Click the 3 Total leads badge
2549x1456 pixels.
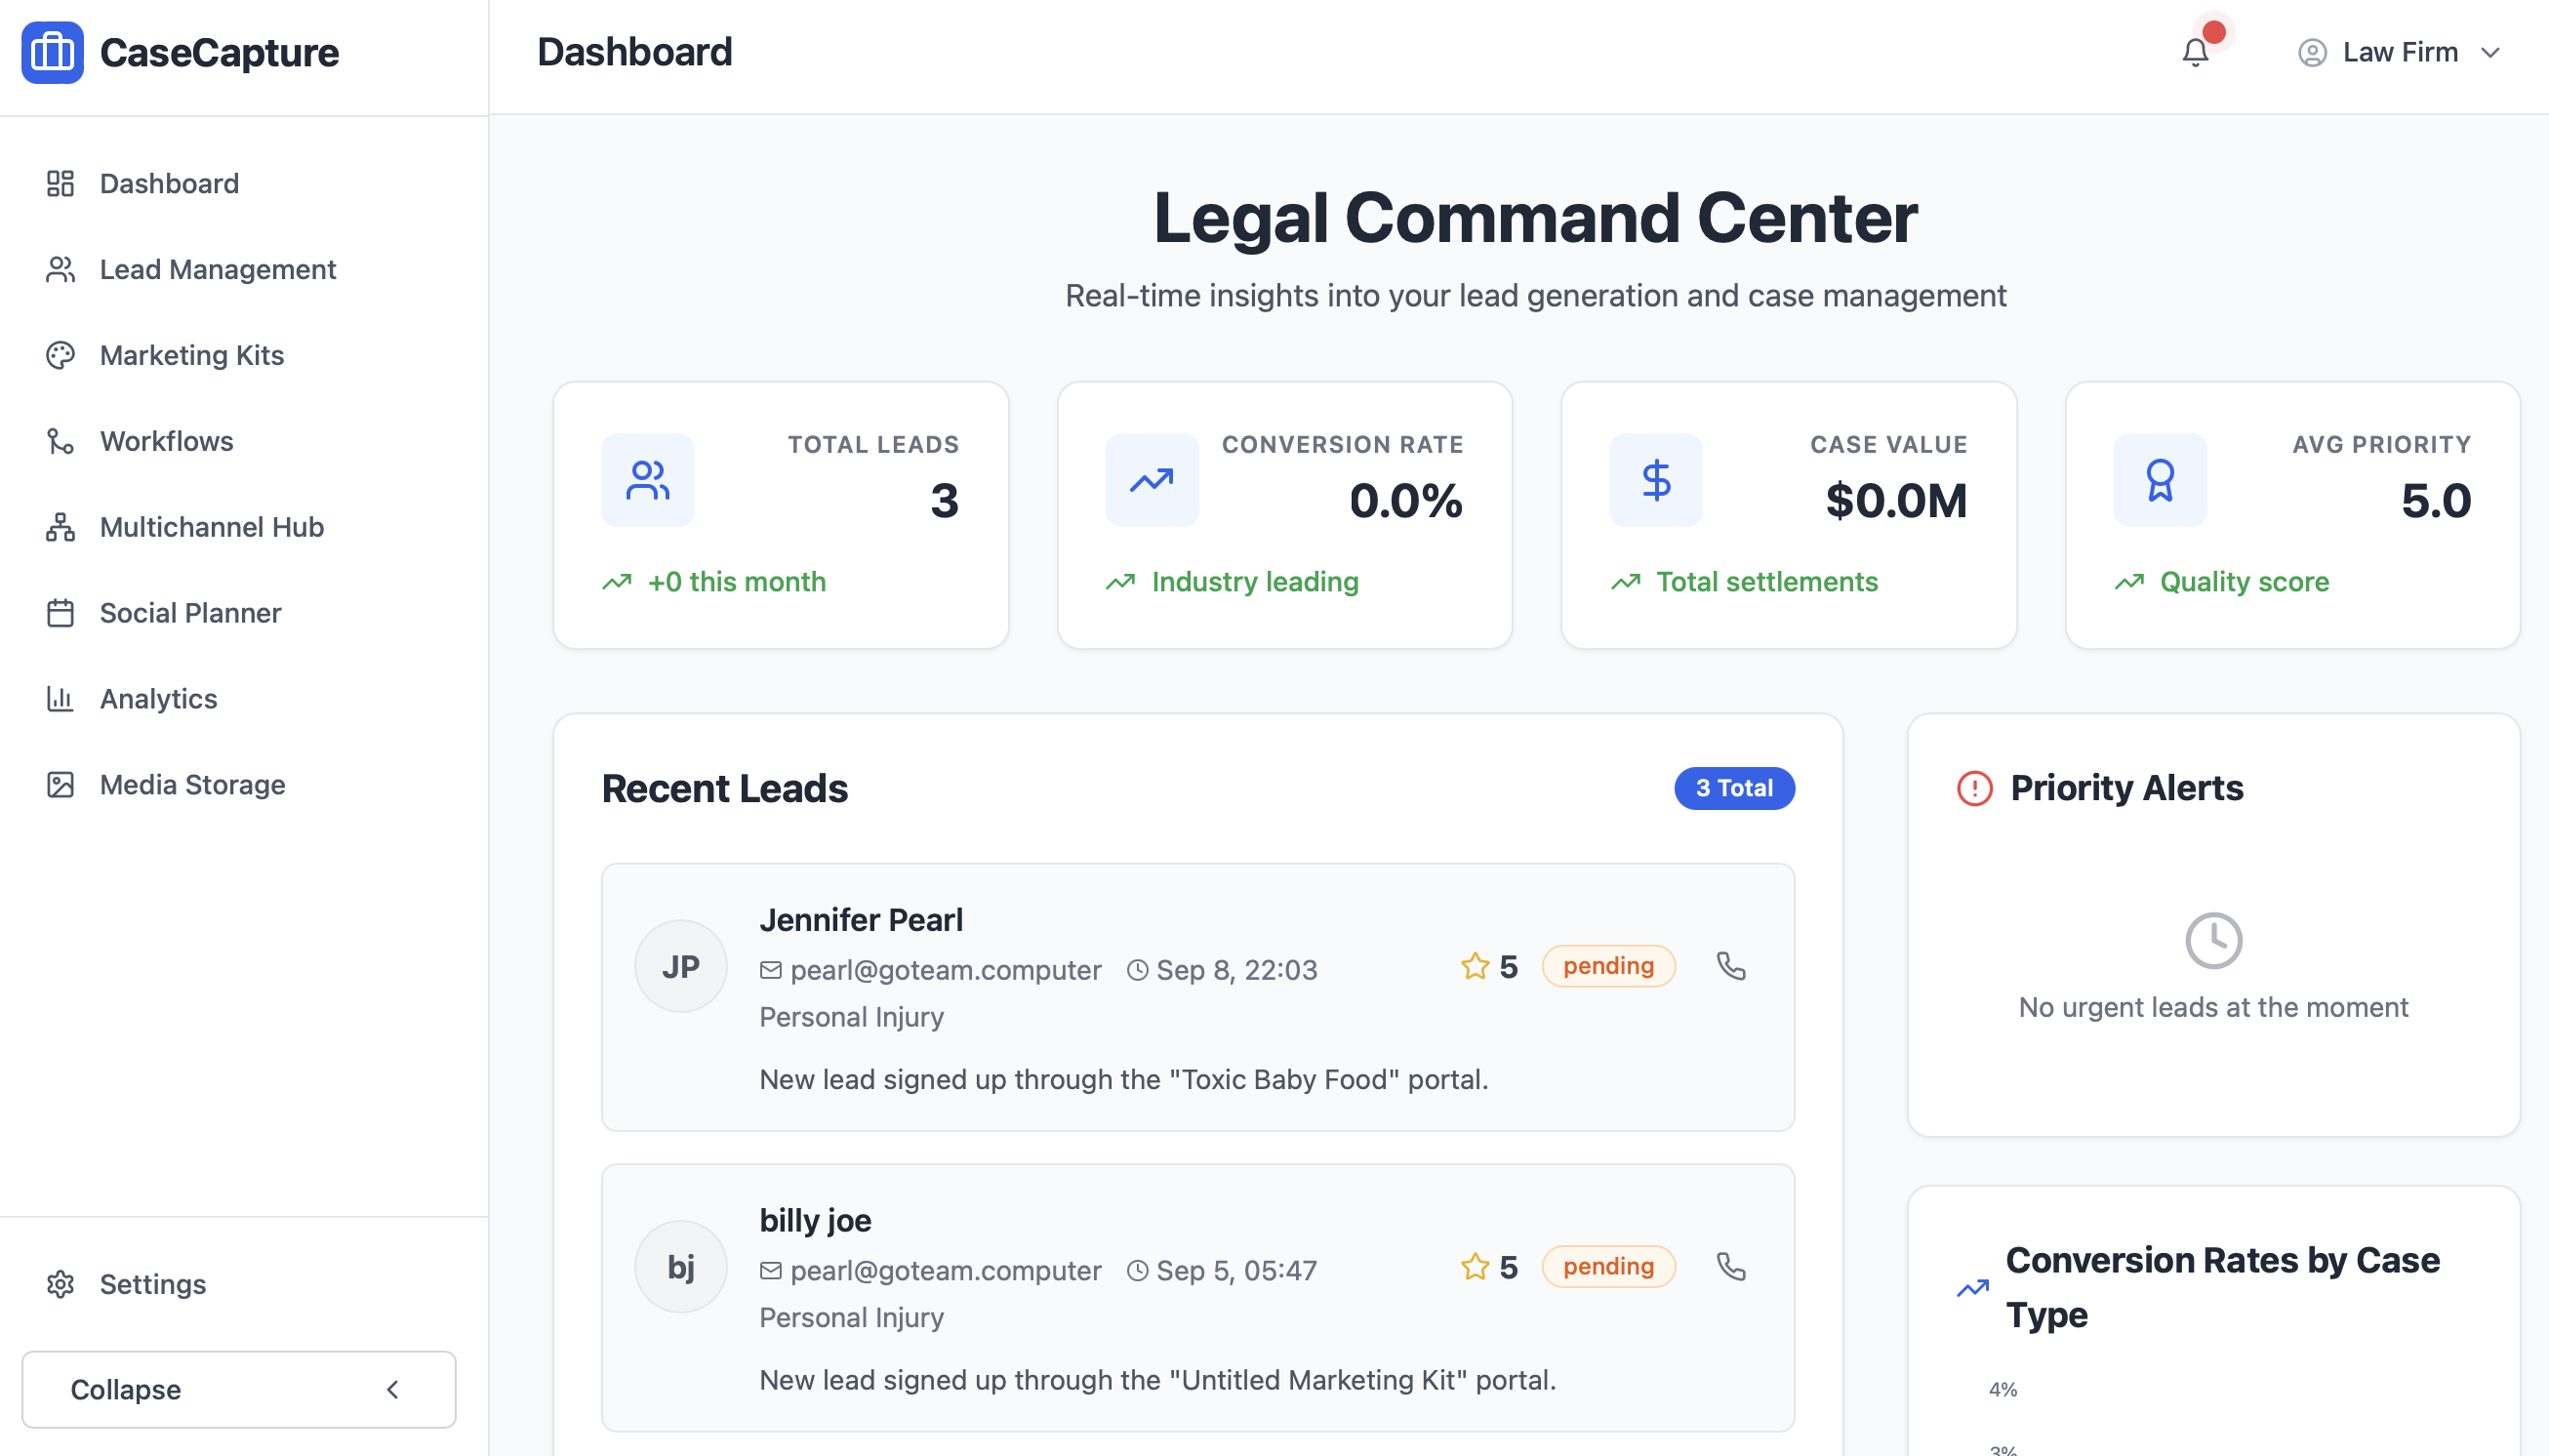[1733, 788]
